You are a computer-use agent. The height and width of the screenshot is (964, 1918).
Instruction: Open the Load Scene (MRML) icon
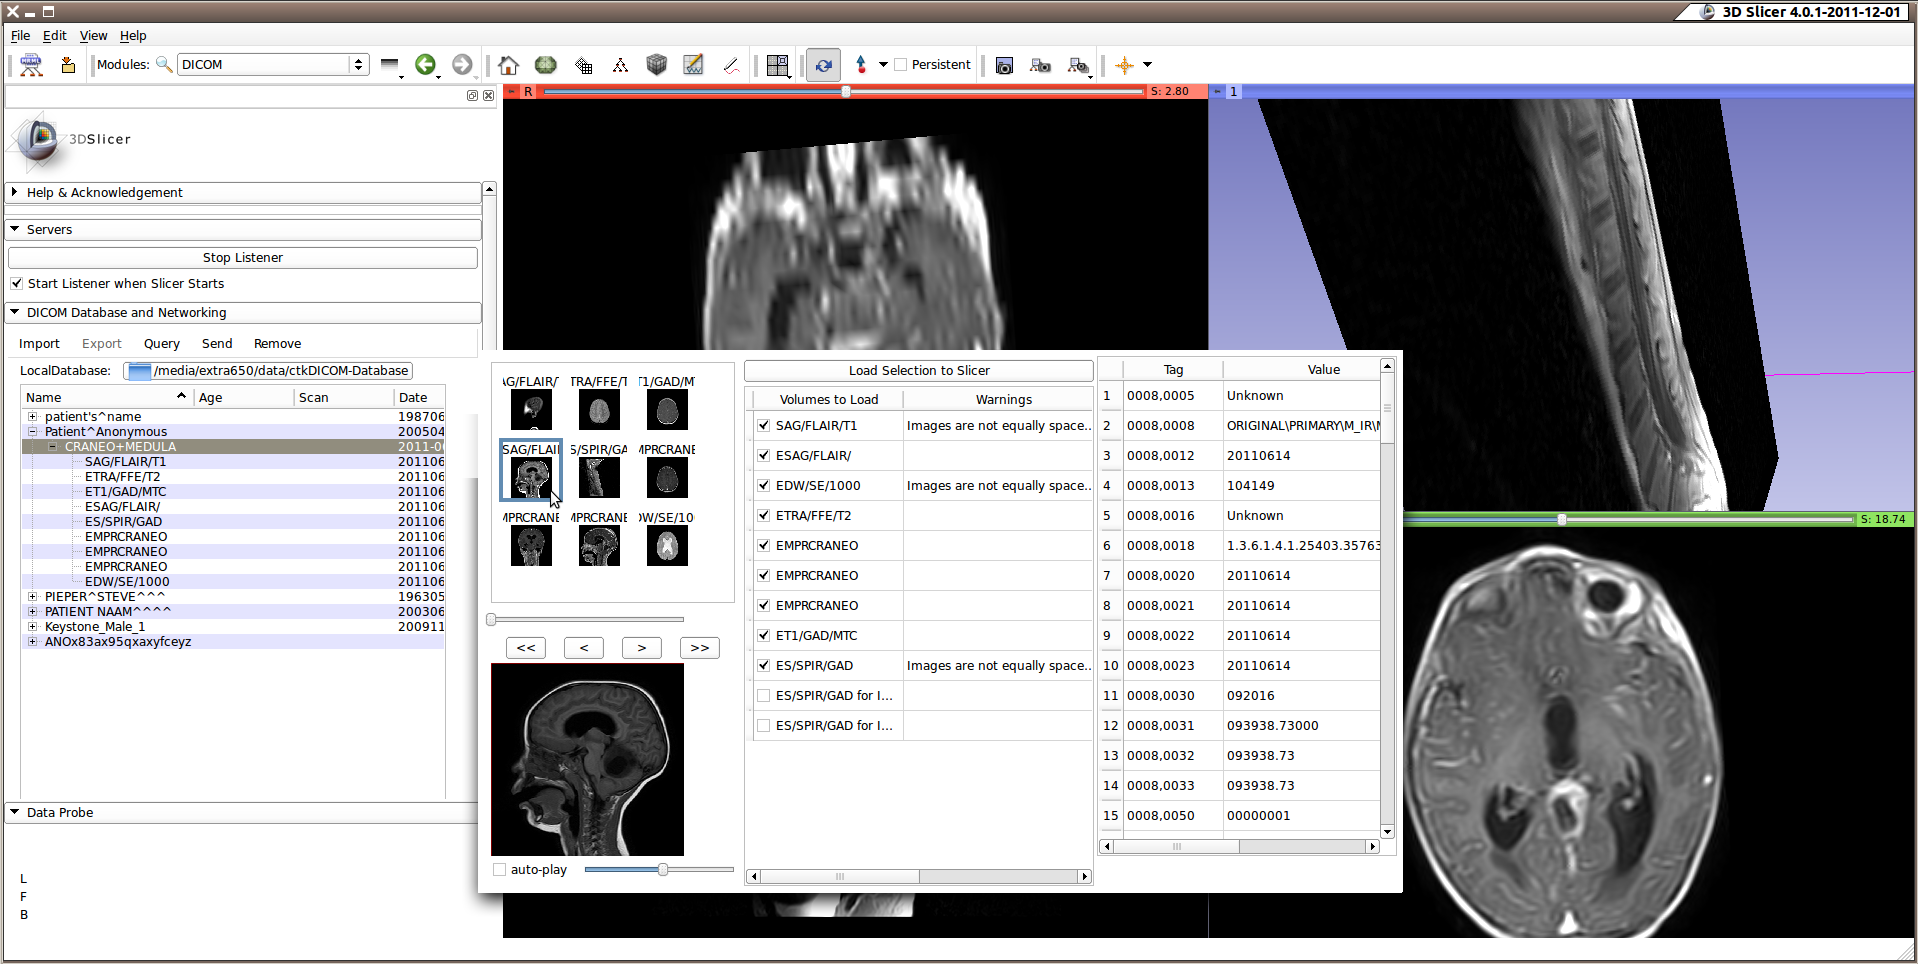click(x=31, y=65)
